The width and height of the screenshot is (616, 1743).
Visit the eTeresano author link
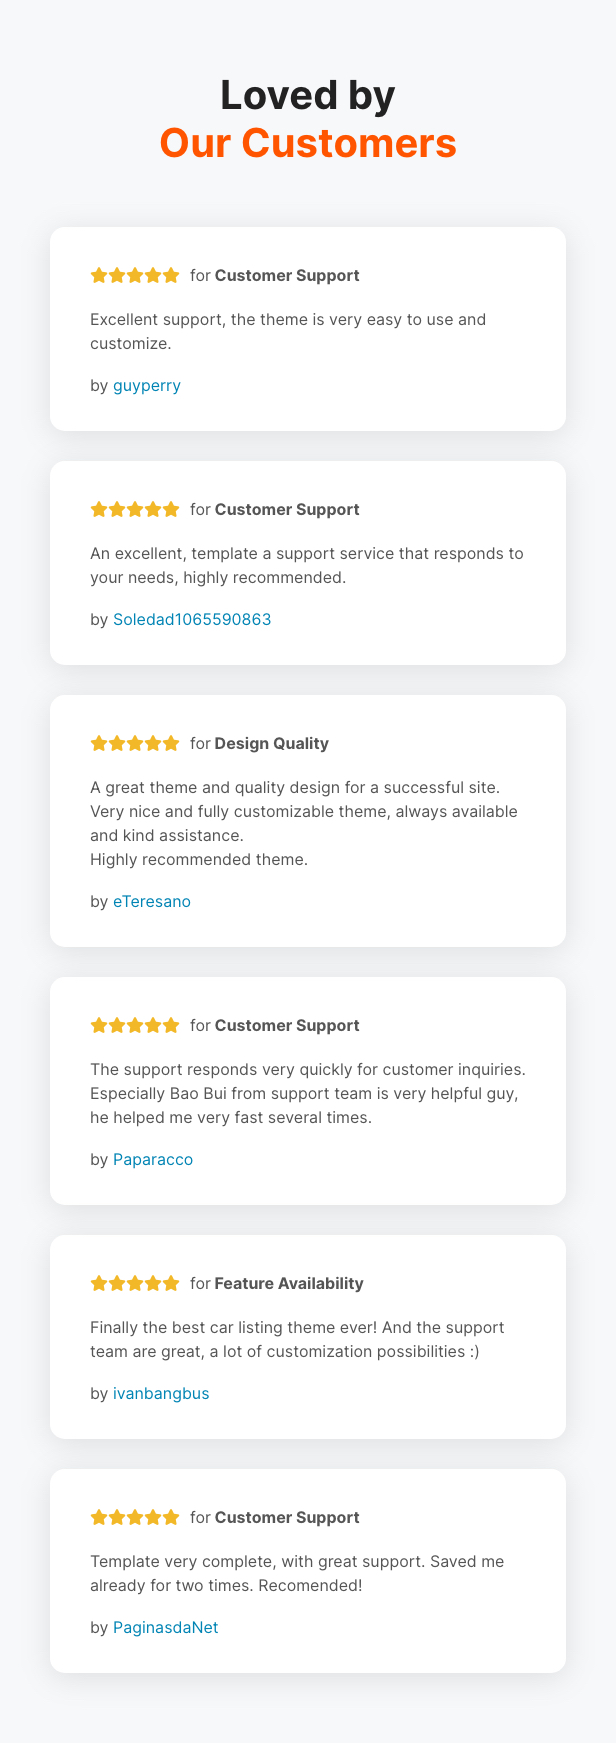[x=152, y=901]
